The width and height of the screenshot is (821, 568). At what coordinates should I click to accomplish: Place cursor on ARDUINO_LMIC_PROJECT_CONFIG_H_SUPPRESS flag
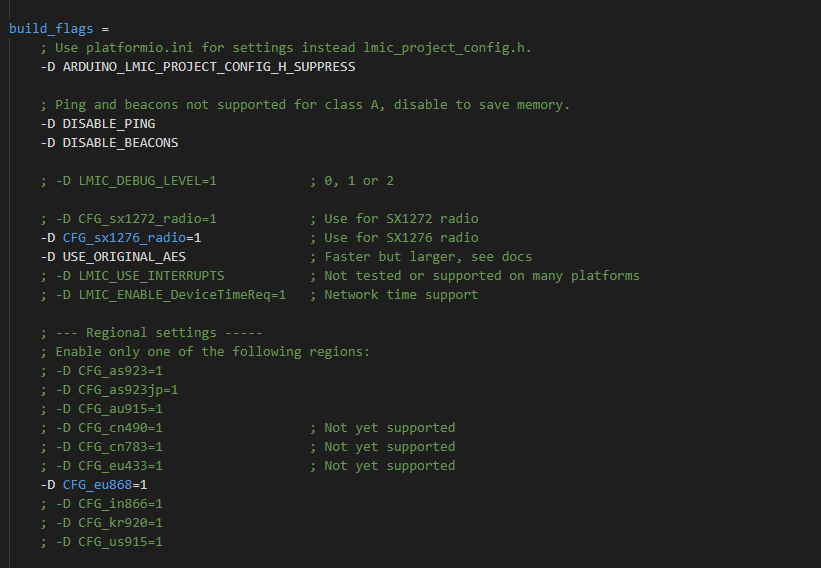click(x=208, y=67)
